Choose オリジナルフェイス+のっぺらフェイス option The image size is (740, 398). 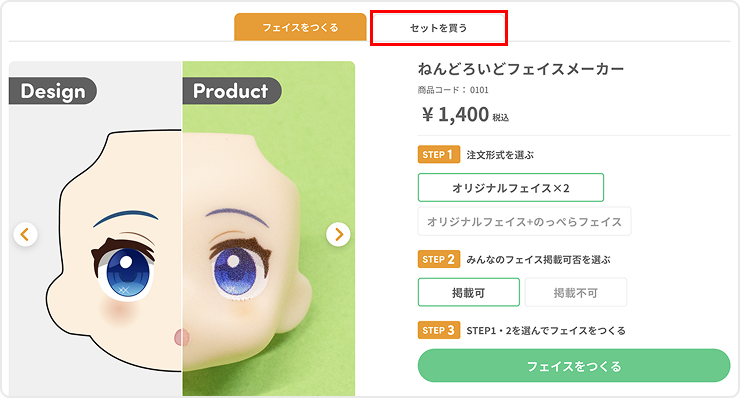(x=524, y=221)
